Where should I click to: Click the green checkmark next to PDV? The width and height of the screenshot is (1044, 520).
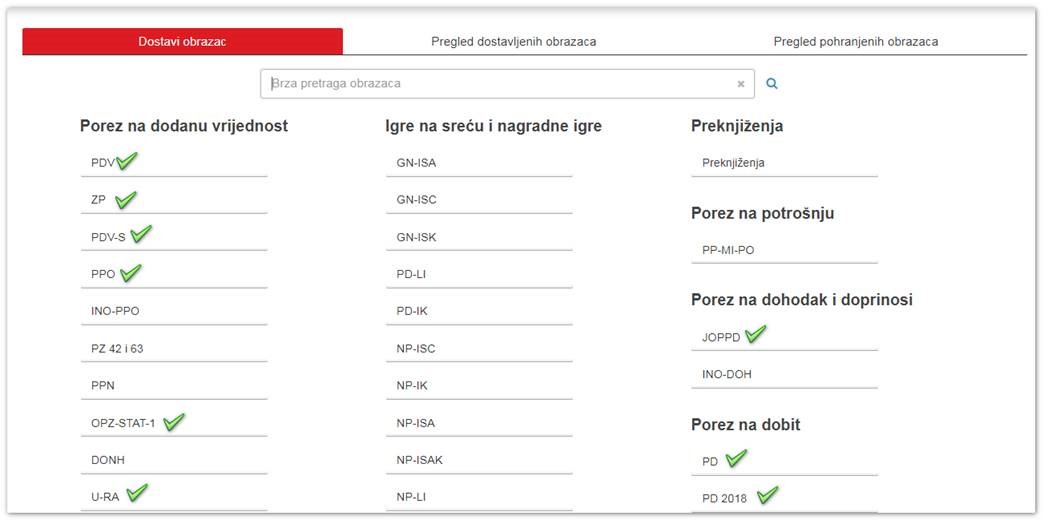127,160
